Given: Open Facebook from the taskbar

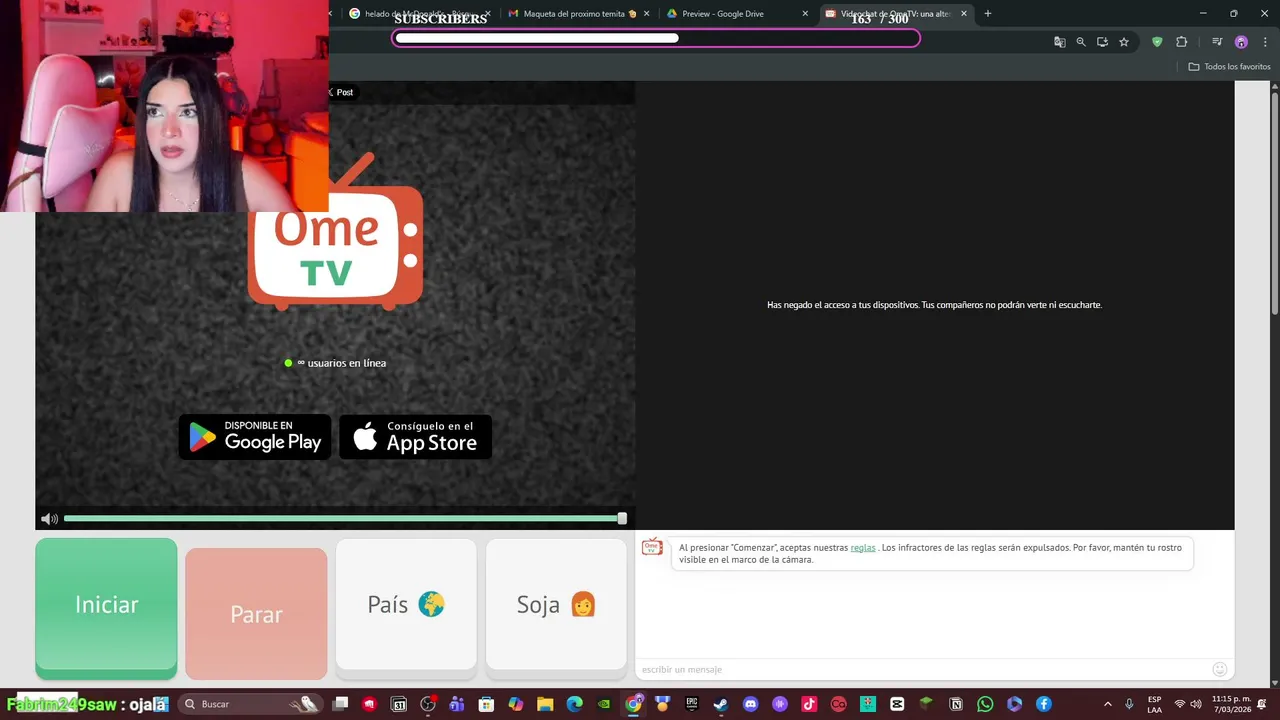Looking at the screenshot, I should tap(1043, 704).
